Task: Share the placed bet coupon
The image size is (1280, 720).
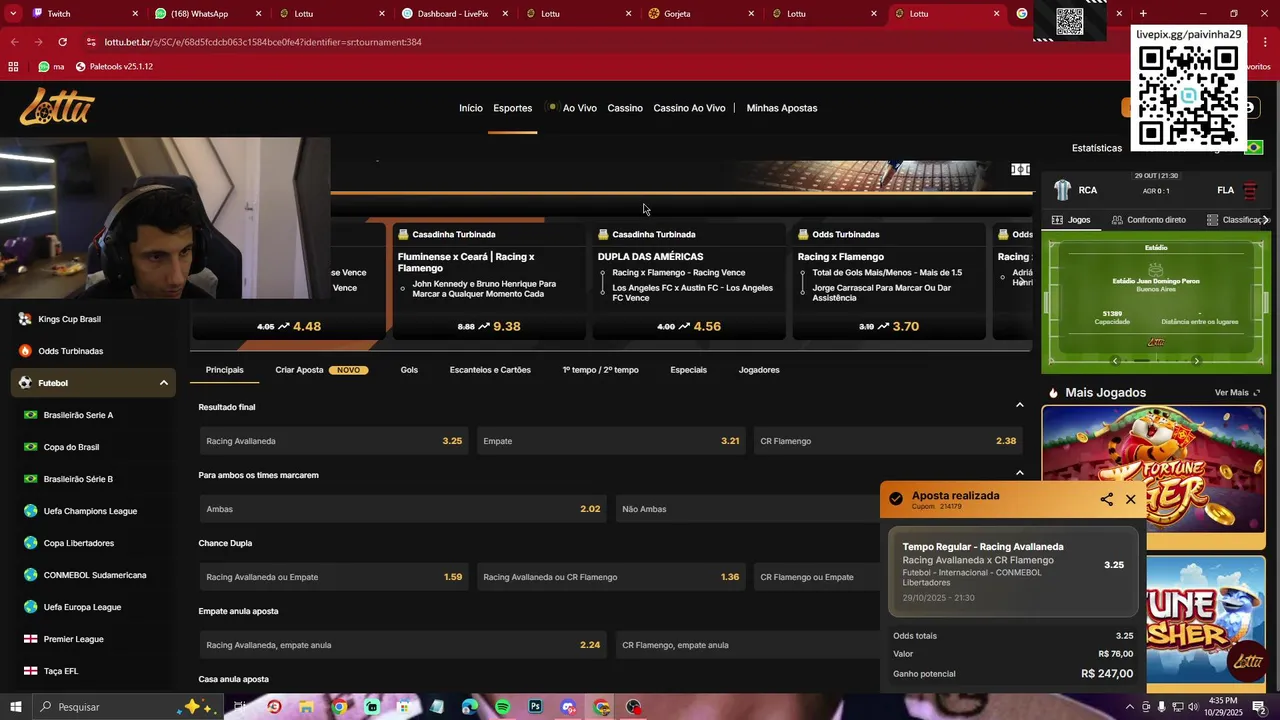Action: tap(1106, 499)
